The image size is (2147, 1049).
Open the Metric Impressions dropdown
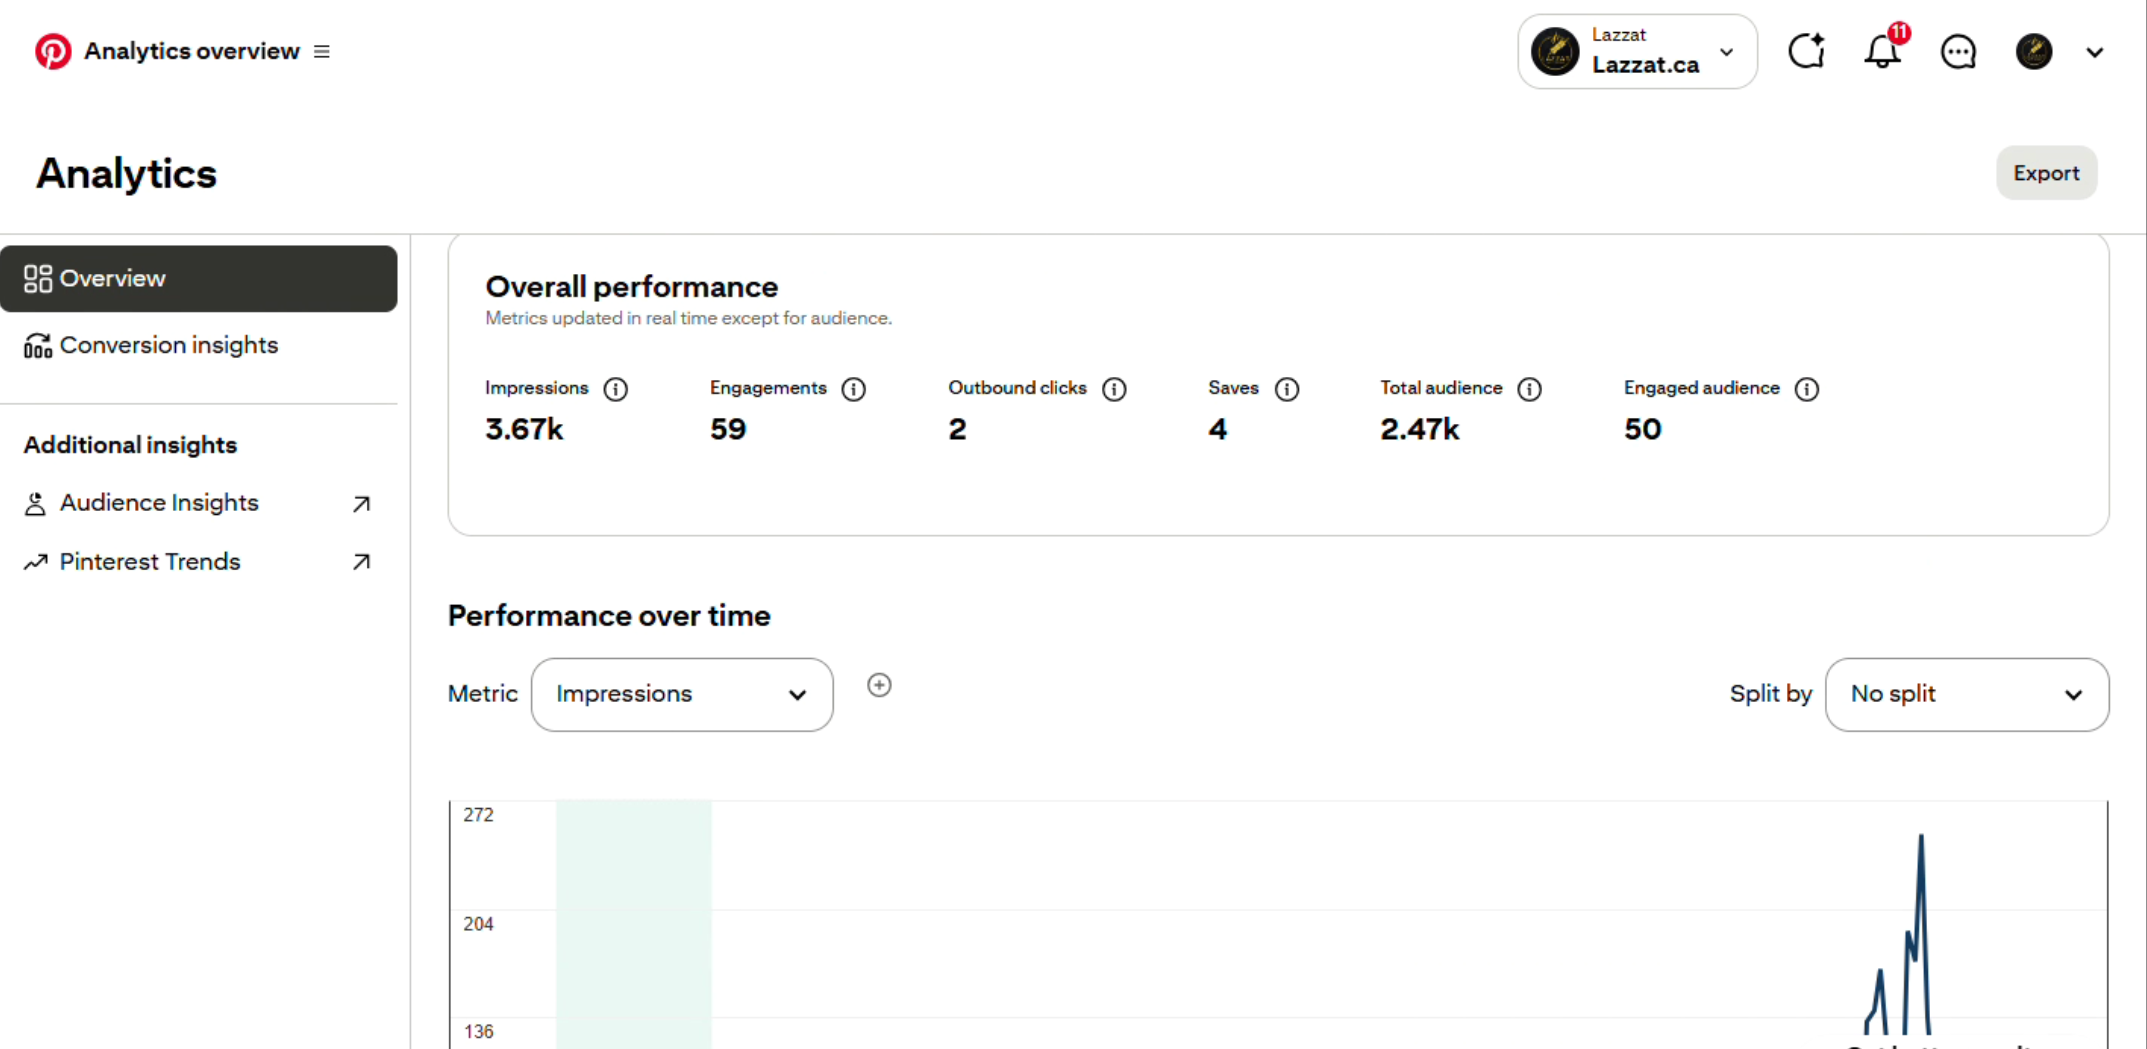coord(682,694)
